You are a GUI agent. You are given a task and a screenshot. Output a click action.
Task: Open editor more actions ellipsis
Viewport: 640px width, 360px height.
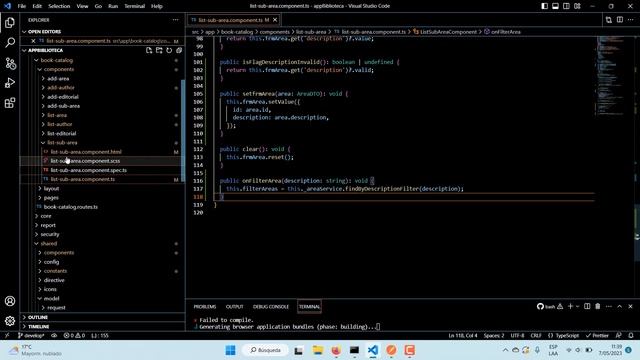631,20
